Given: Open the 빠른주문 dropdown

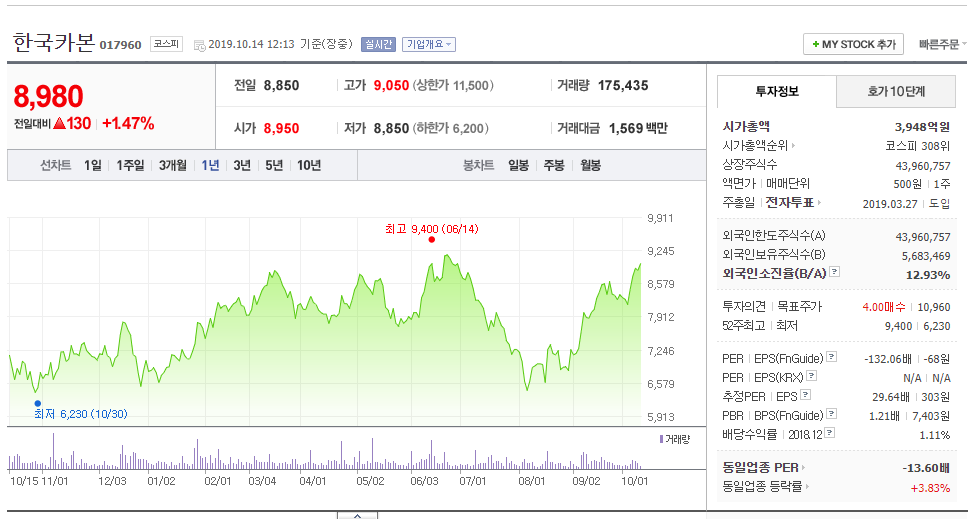Looking at the screenshot, I should point(942,44).
